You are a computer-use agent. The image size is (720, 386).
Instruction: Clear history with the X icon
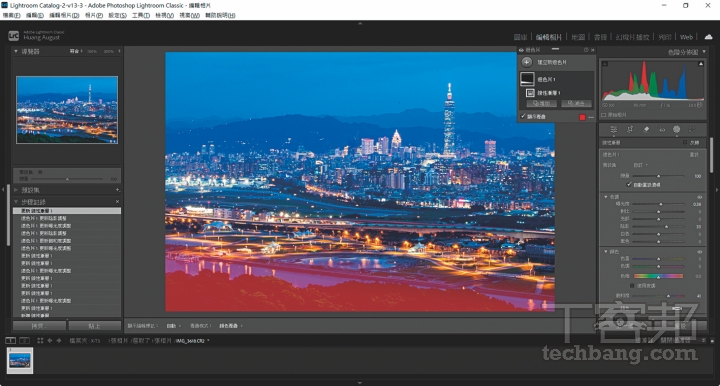point(117,201)
